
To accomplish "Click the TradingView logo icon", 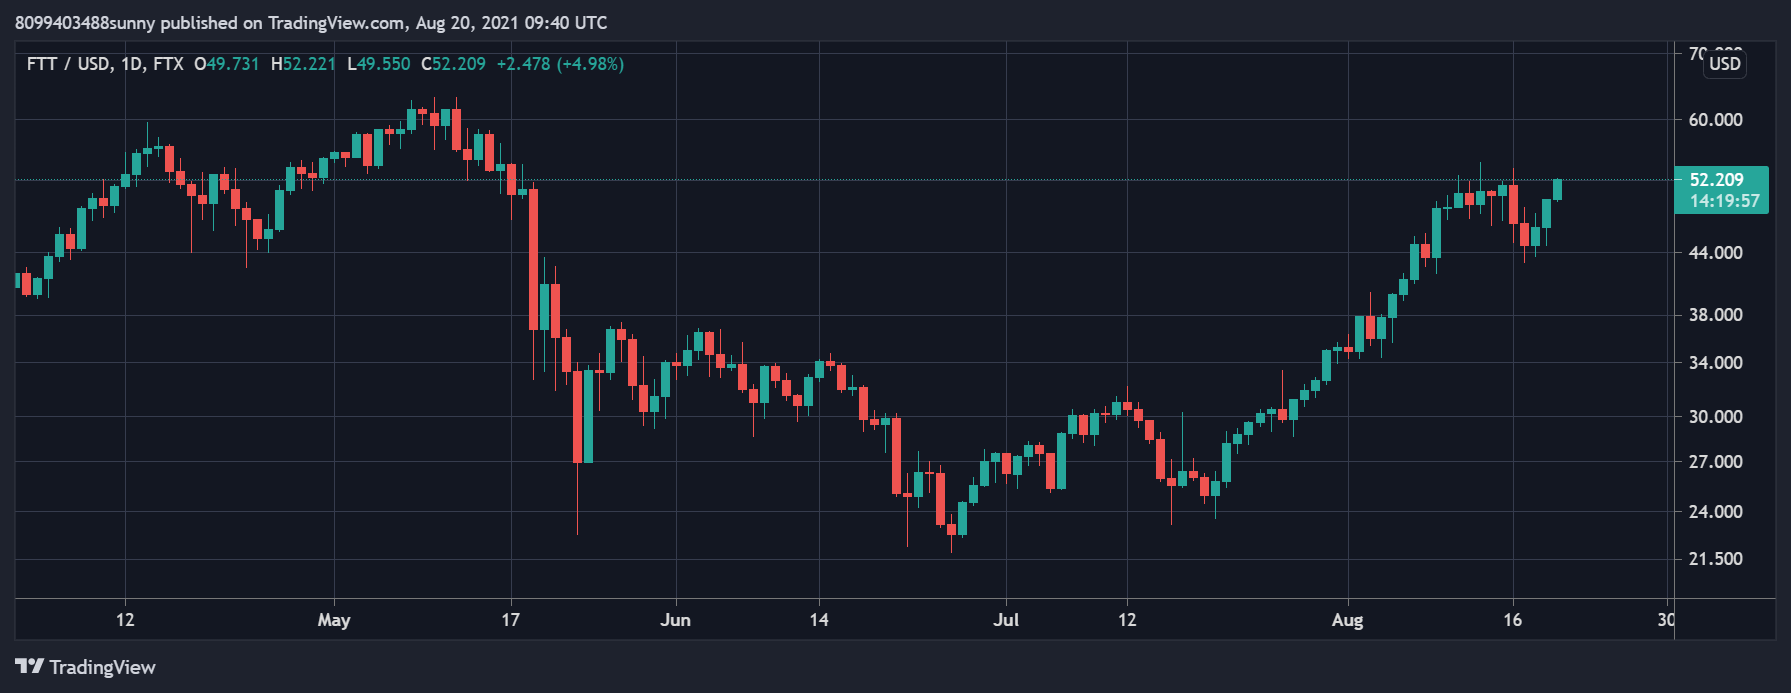I will [x=29, y=666].
